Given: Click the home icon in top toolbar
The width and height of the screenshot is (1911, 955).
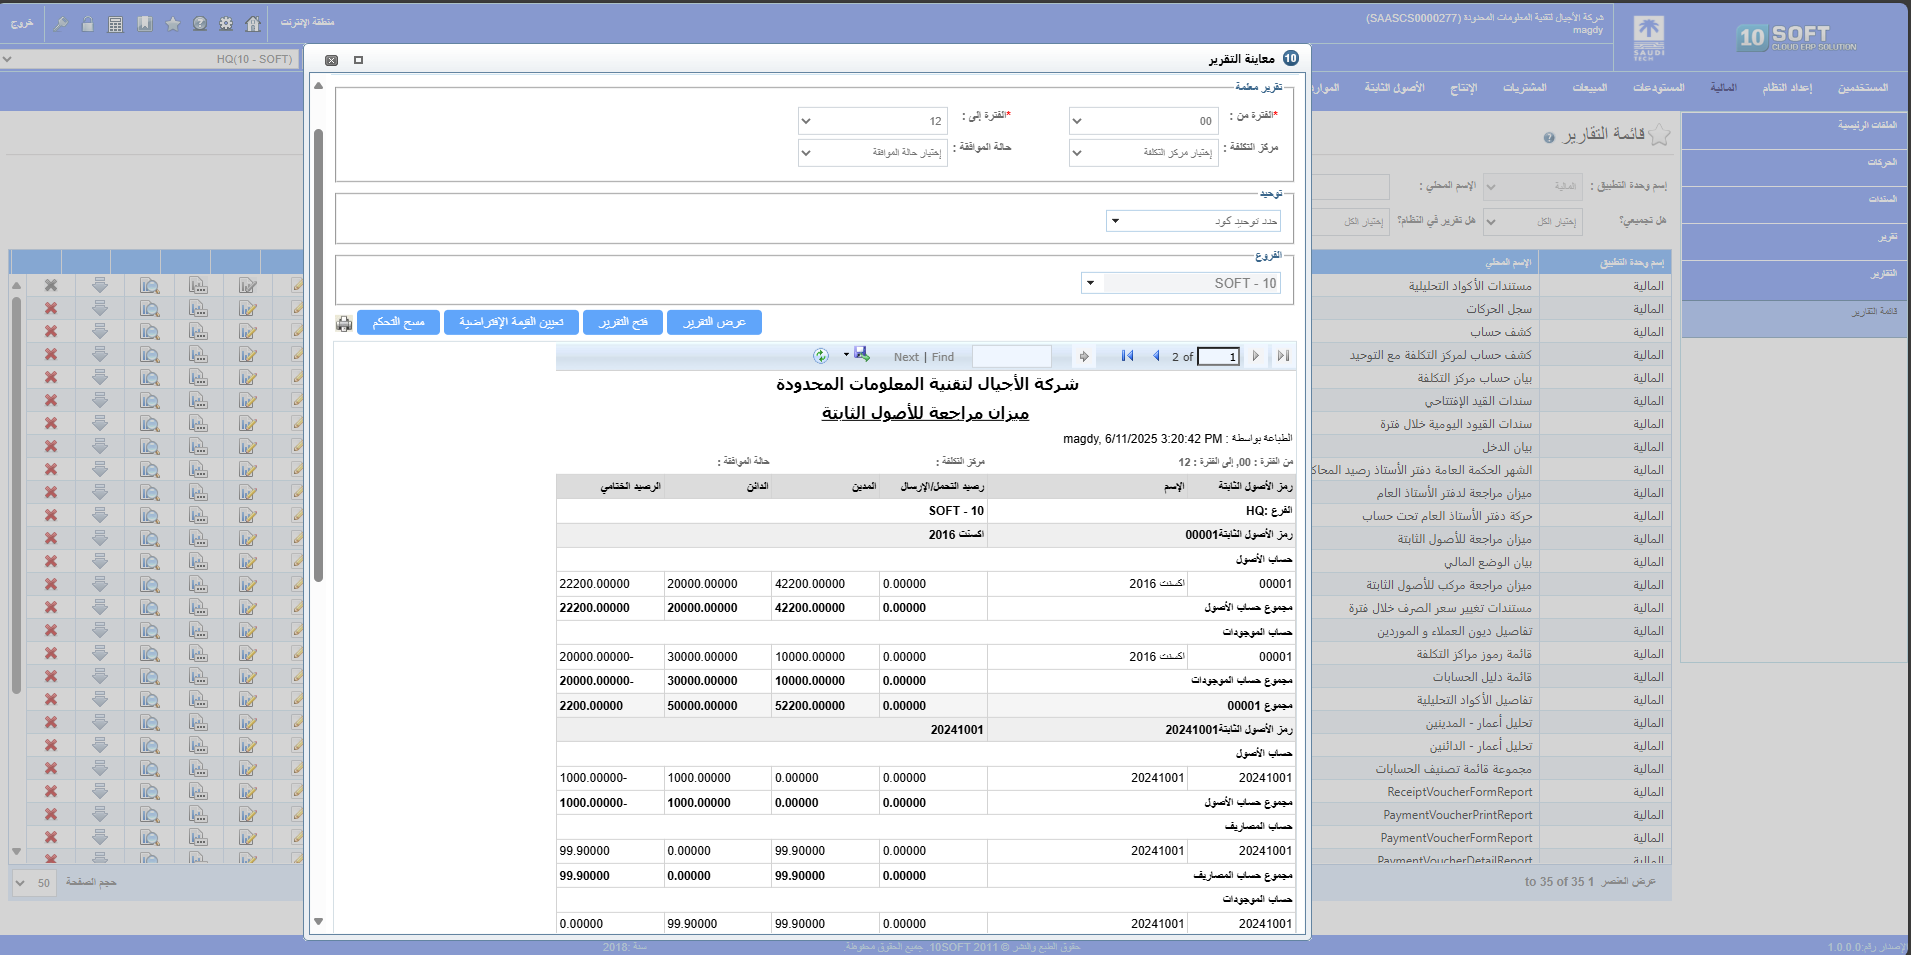Looking at the screenshot, I should pyautogui.click(x=253, y=24).
